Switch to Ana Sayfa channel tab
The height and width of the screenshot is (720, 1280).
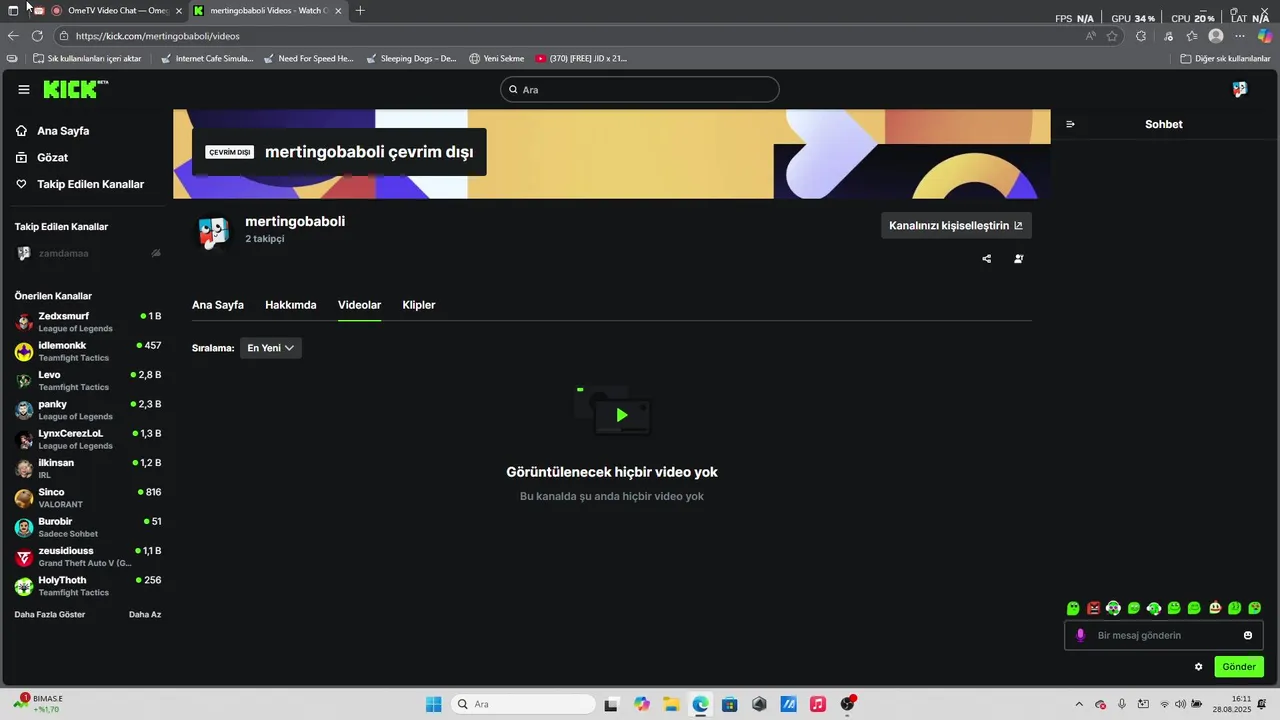218,305
